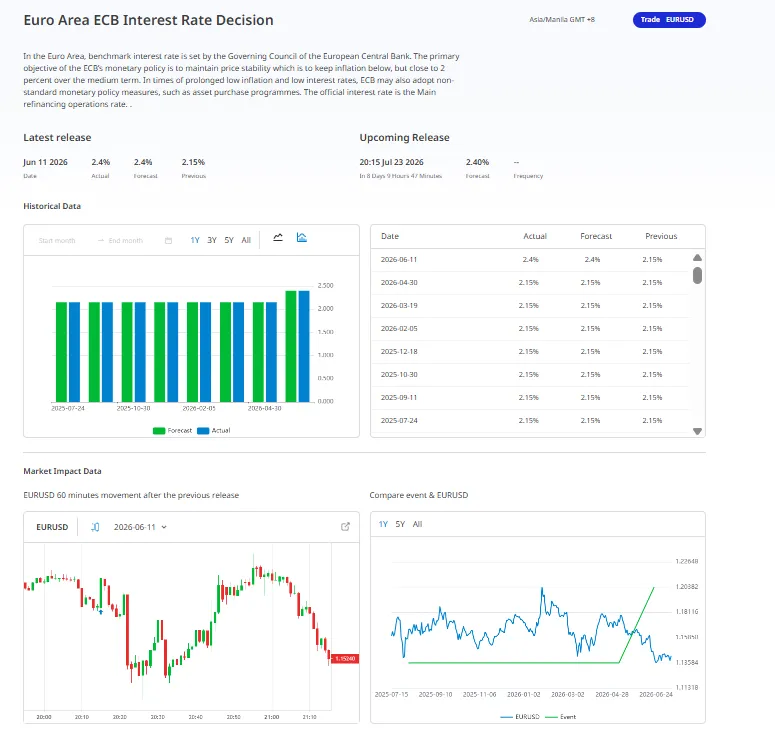Click the Trade EURUSD button
This screenshot has width=775, height=731.
(669, 20)
